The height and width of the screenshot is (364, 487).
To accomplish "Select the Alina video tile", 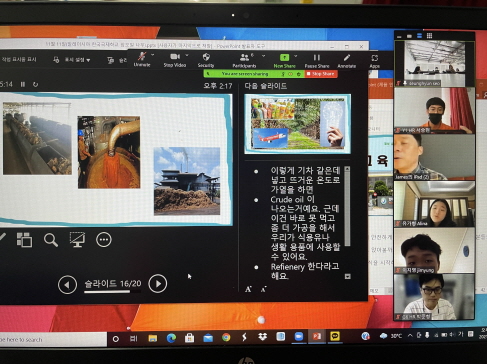I will (x=434, y=204).
